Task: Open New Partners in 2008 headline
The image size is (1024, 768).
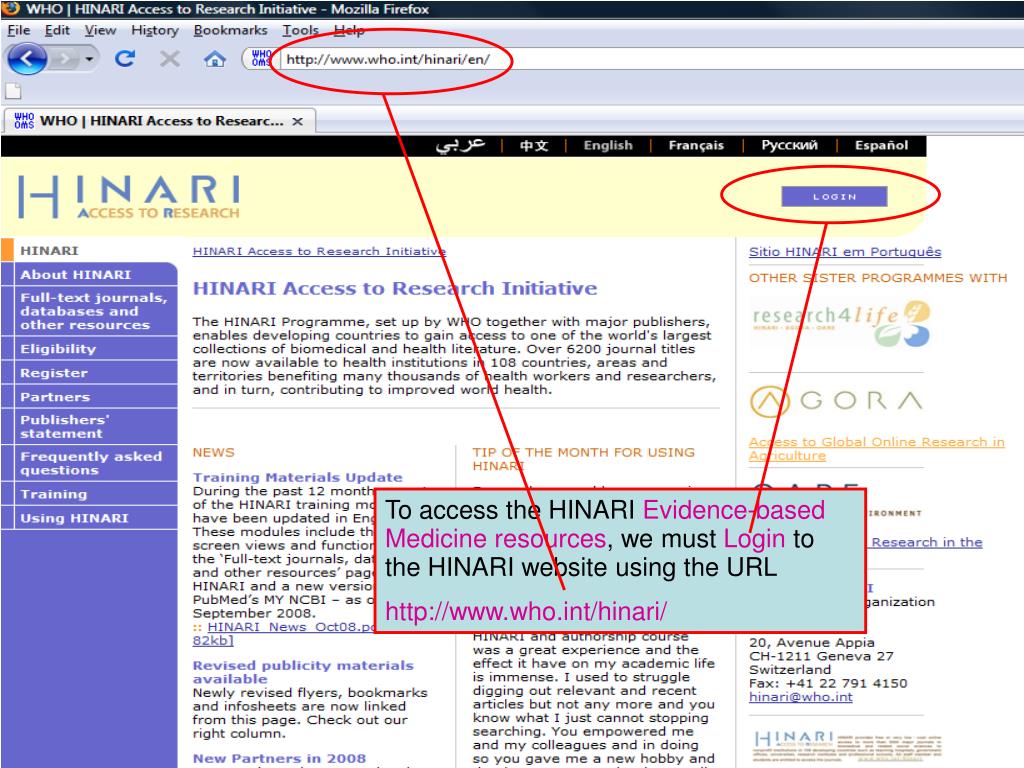Action: pos(279,759)
